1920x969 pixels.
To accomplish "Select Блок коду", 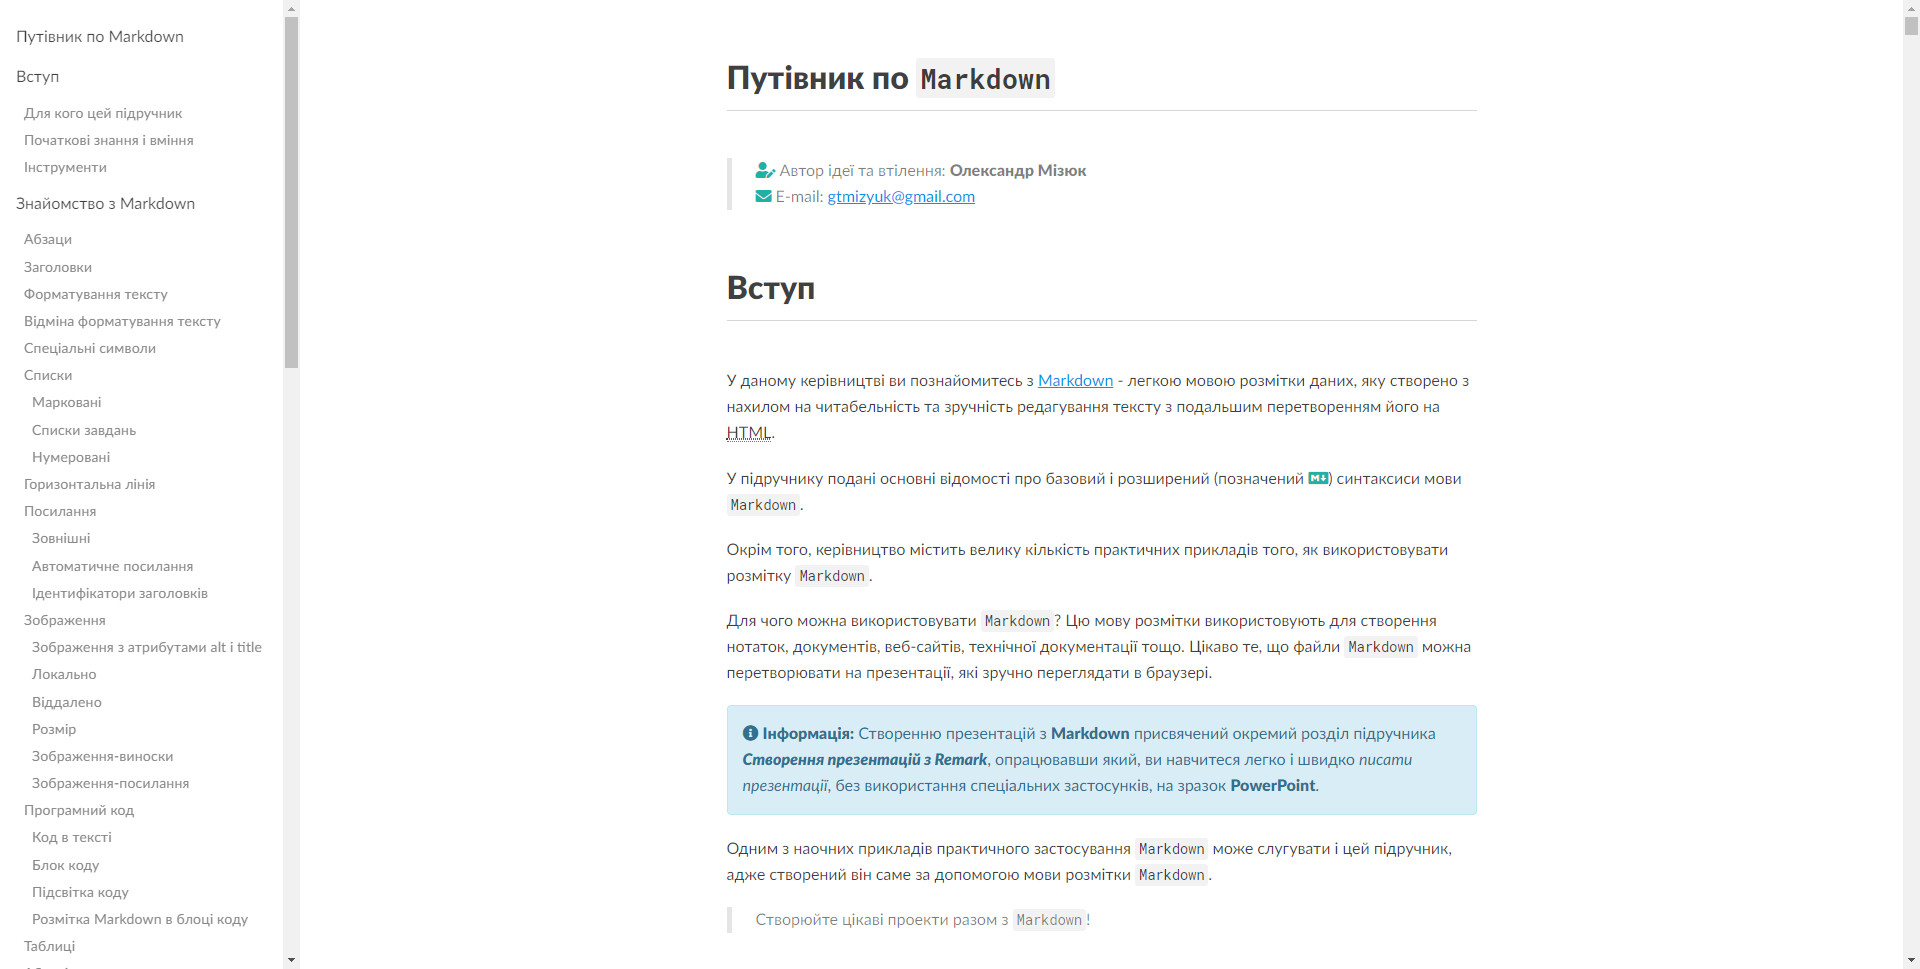I will (66, 865).
